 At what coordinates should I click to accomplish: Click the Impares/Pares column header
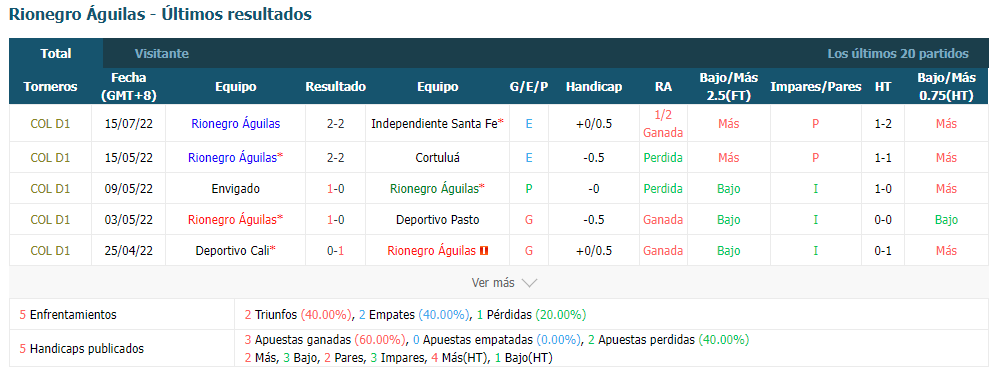(x=816, y=86)
